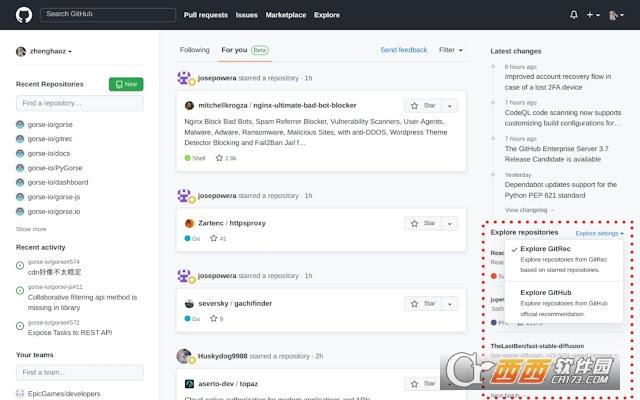Open gorse-io/docs repository
Screen dimensions: 640x400
[x=49, y=153]
